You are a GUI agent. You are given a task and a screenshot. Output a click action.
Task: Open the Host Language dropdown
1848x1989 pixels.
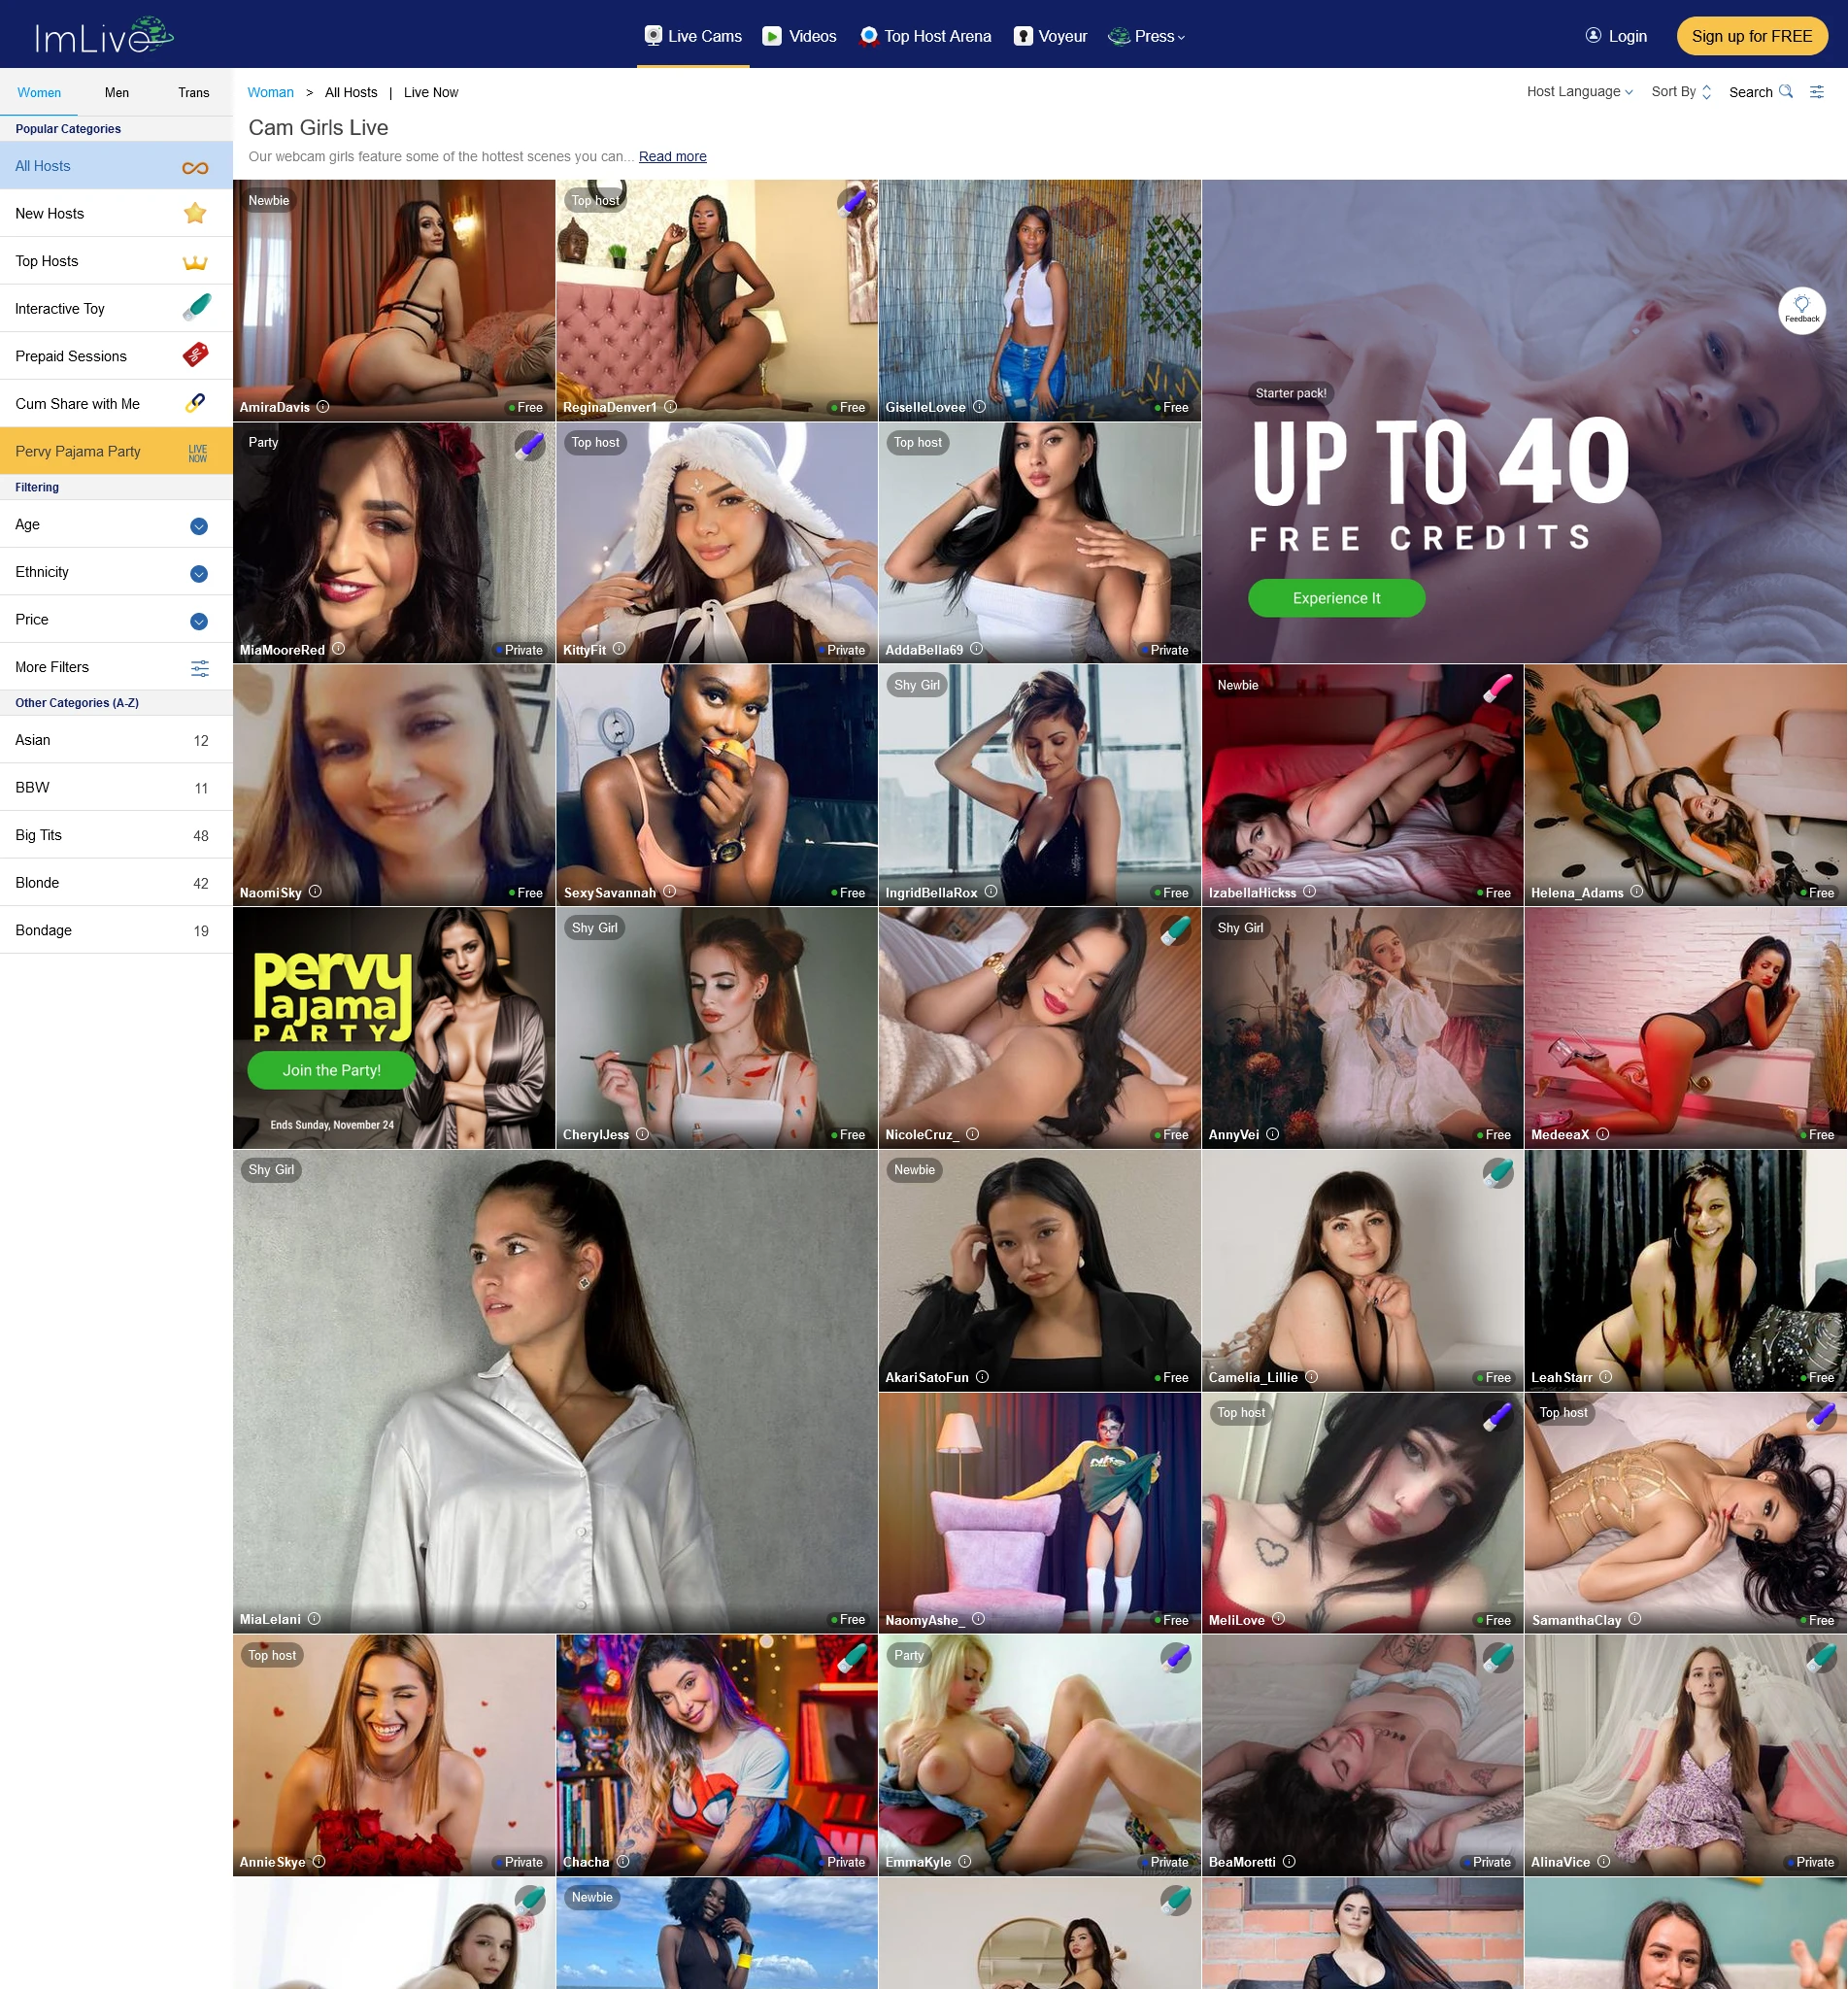1579,92
